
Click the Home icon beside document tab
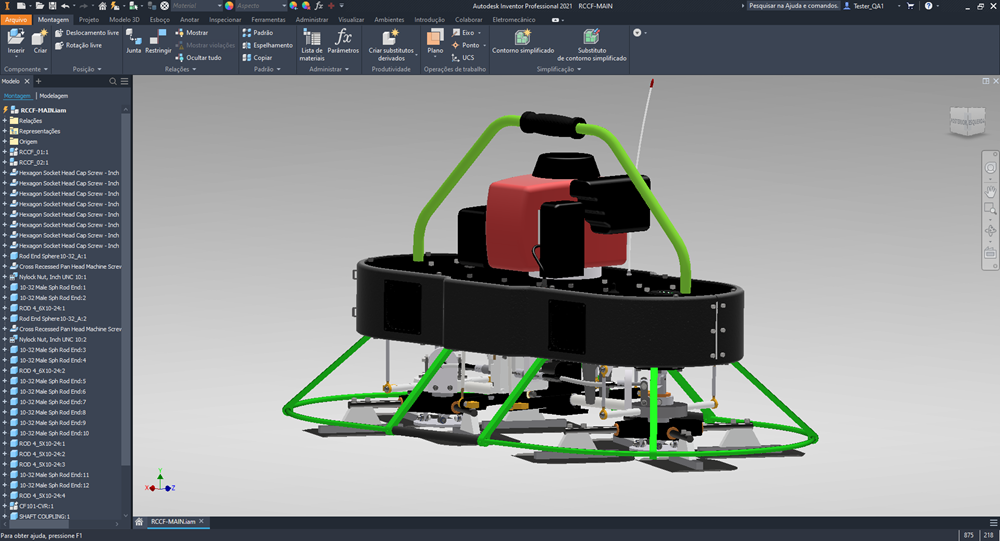[139, 522]
